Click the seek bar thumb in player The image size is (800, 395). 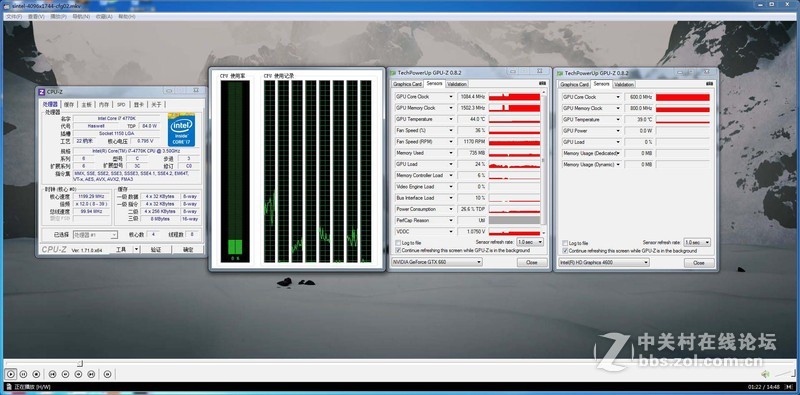80,363
